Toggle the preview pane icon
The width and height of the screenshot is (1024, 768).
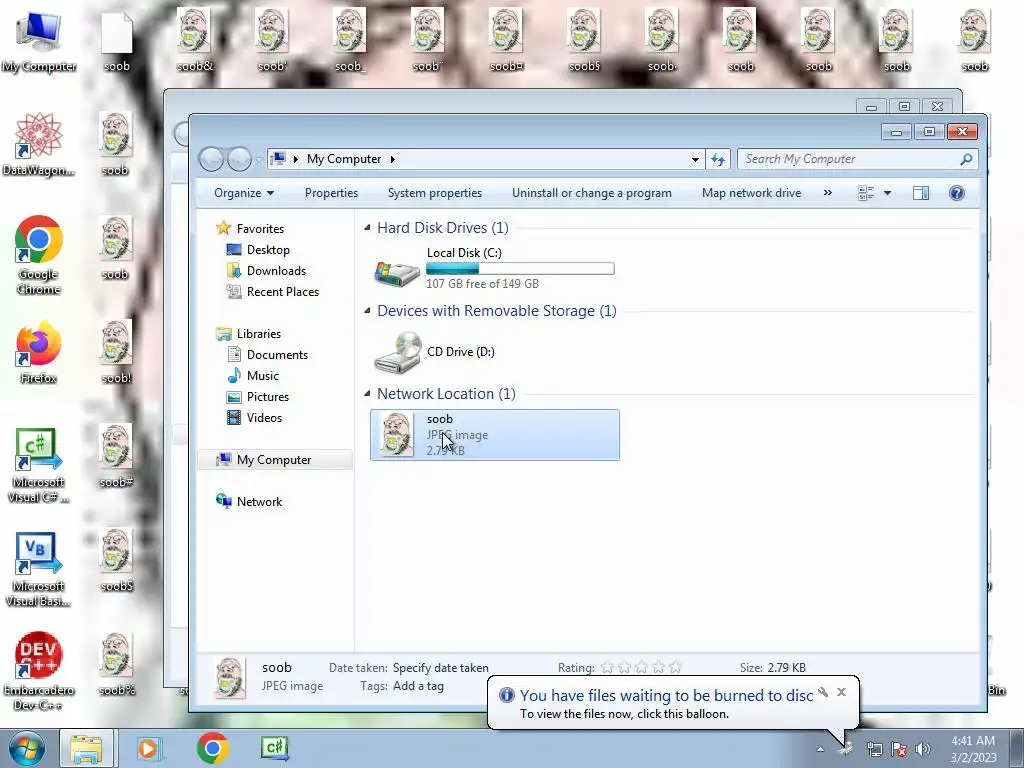click(921, 193)
